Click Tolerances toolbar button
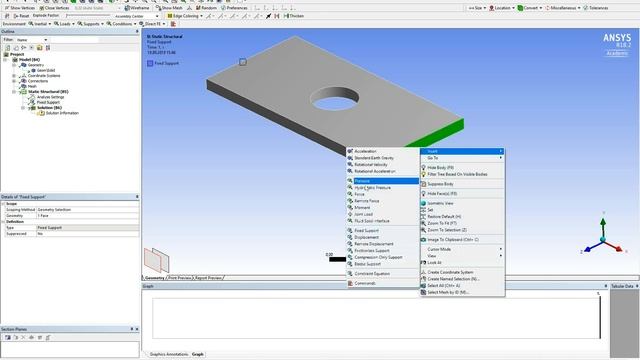This screenshot has width=640, height=360. [x=596, y=8]
